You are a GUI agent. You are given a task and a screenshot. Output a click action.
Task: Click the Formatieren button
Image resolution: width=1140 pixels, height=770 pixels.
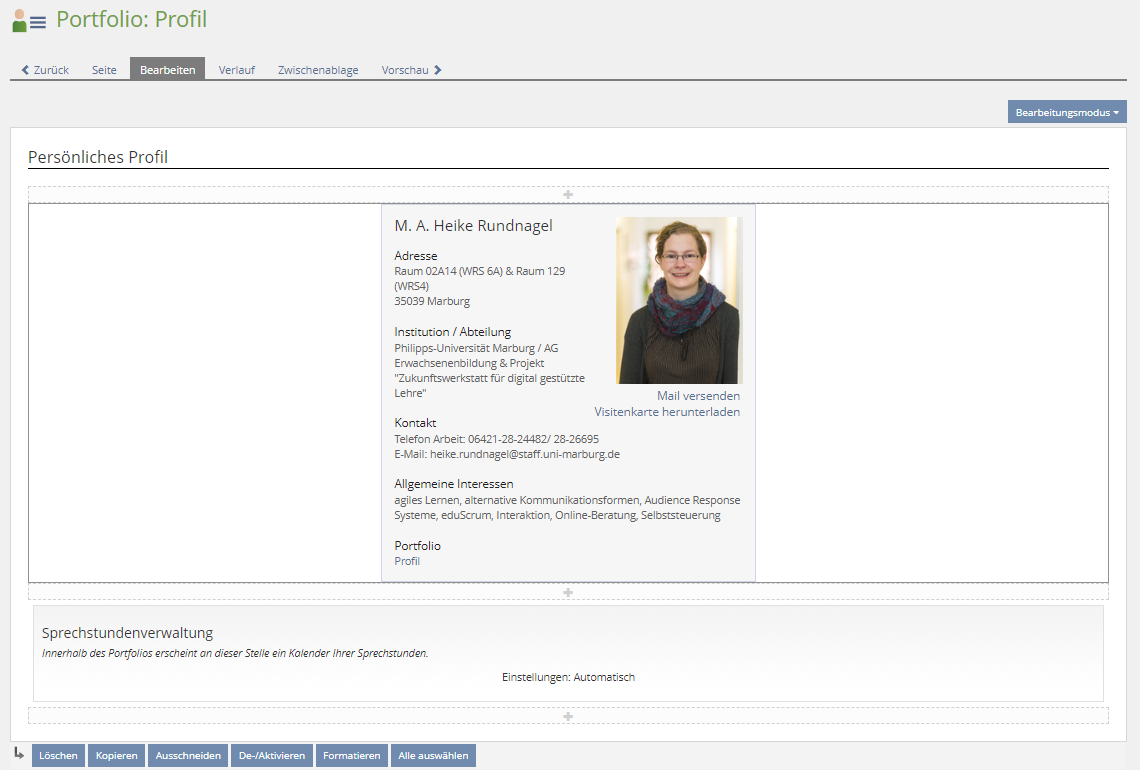[351, 755]
